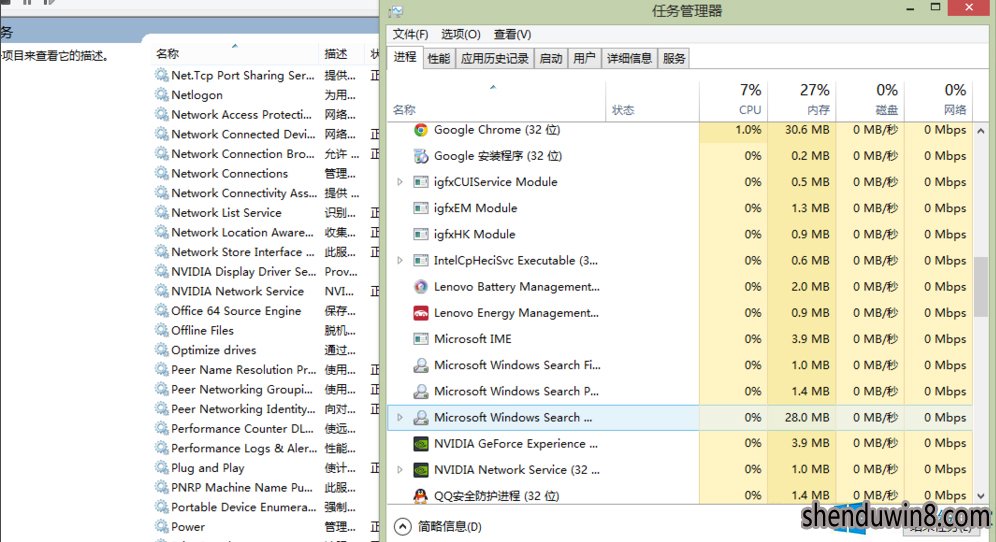Open the 查看(V) menu
The height and width of the screenshot is (542, 996).
coord(513,34)
